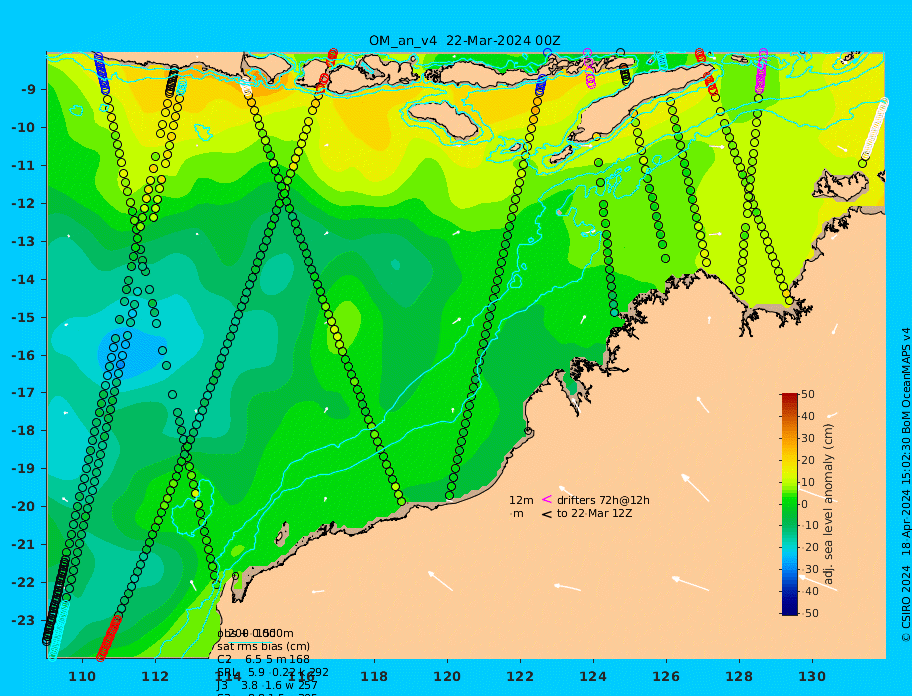Click longitude axis label 120
This screenshot has height=696, width=912.
tap(447, 676)
